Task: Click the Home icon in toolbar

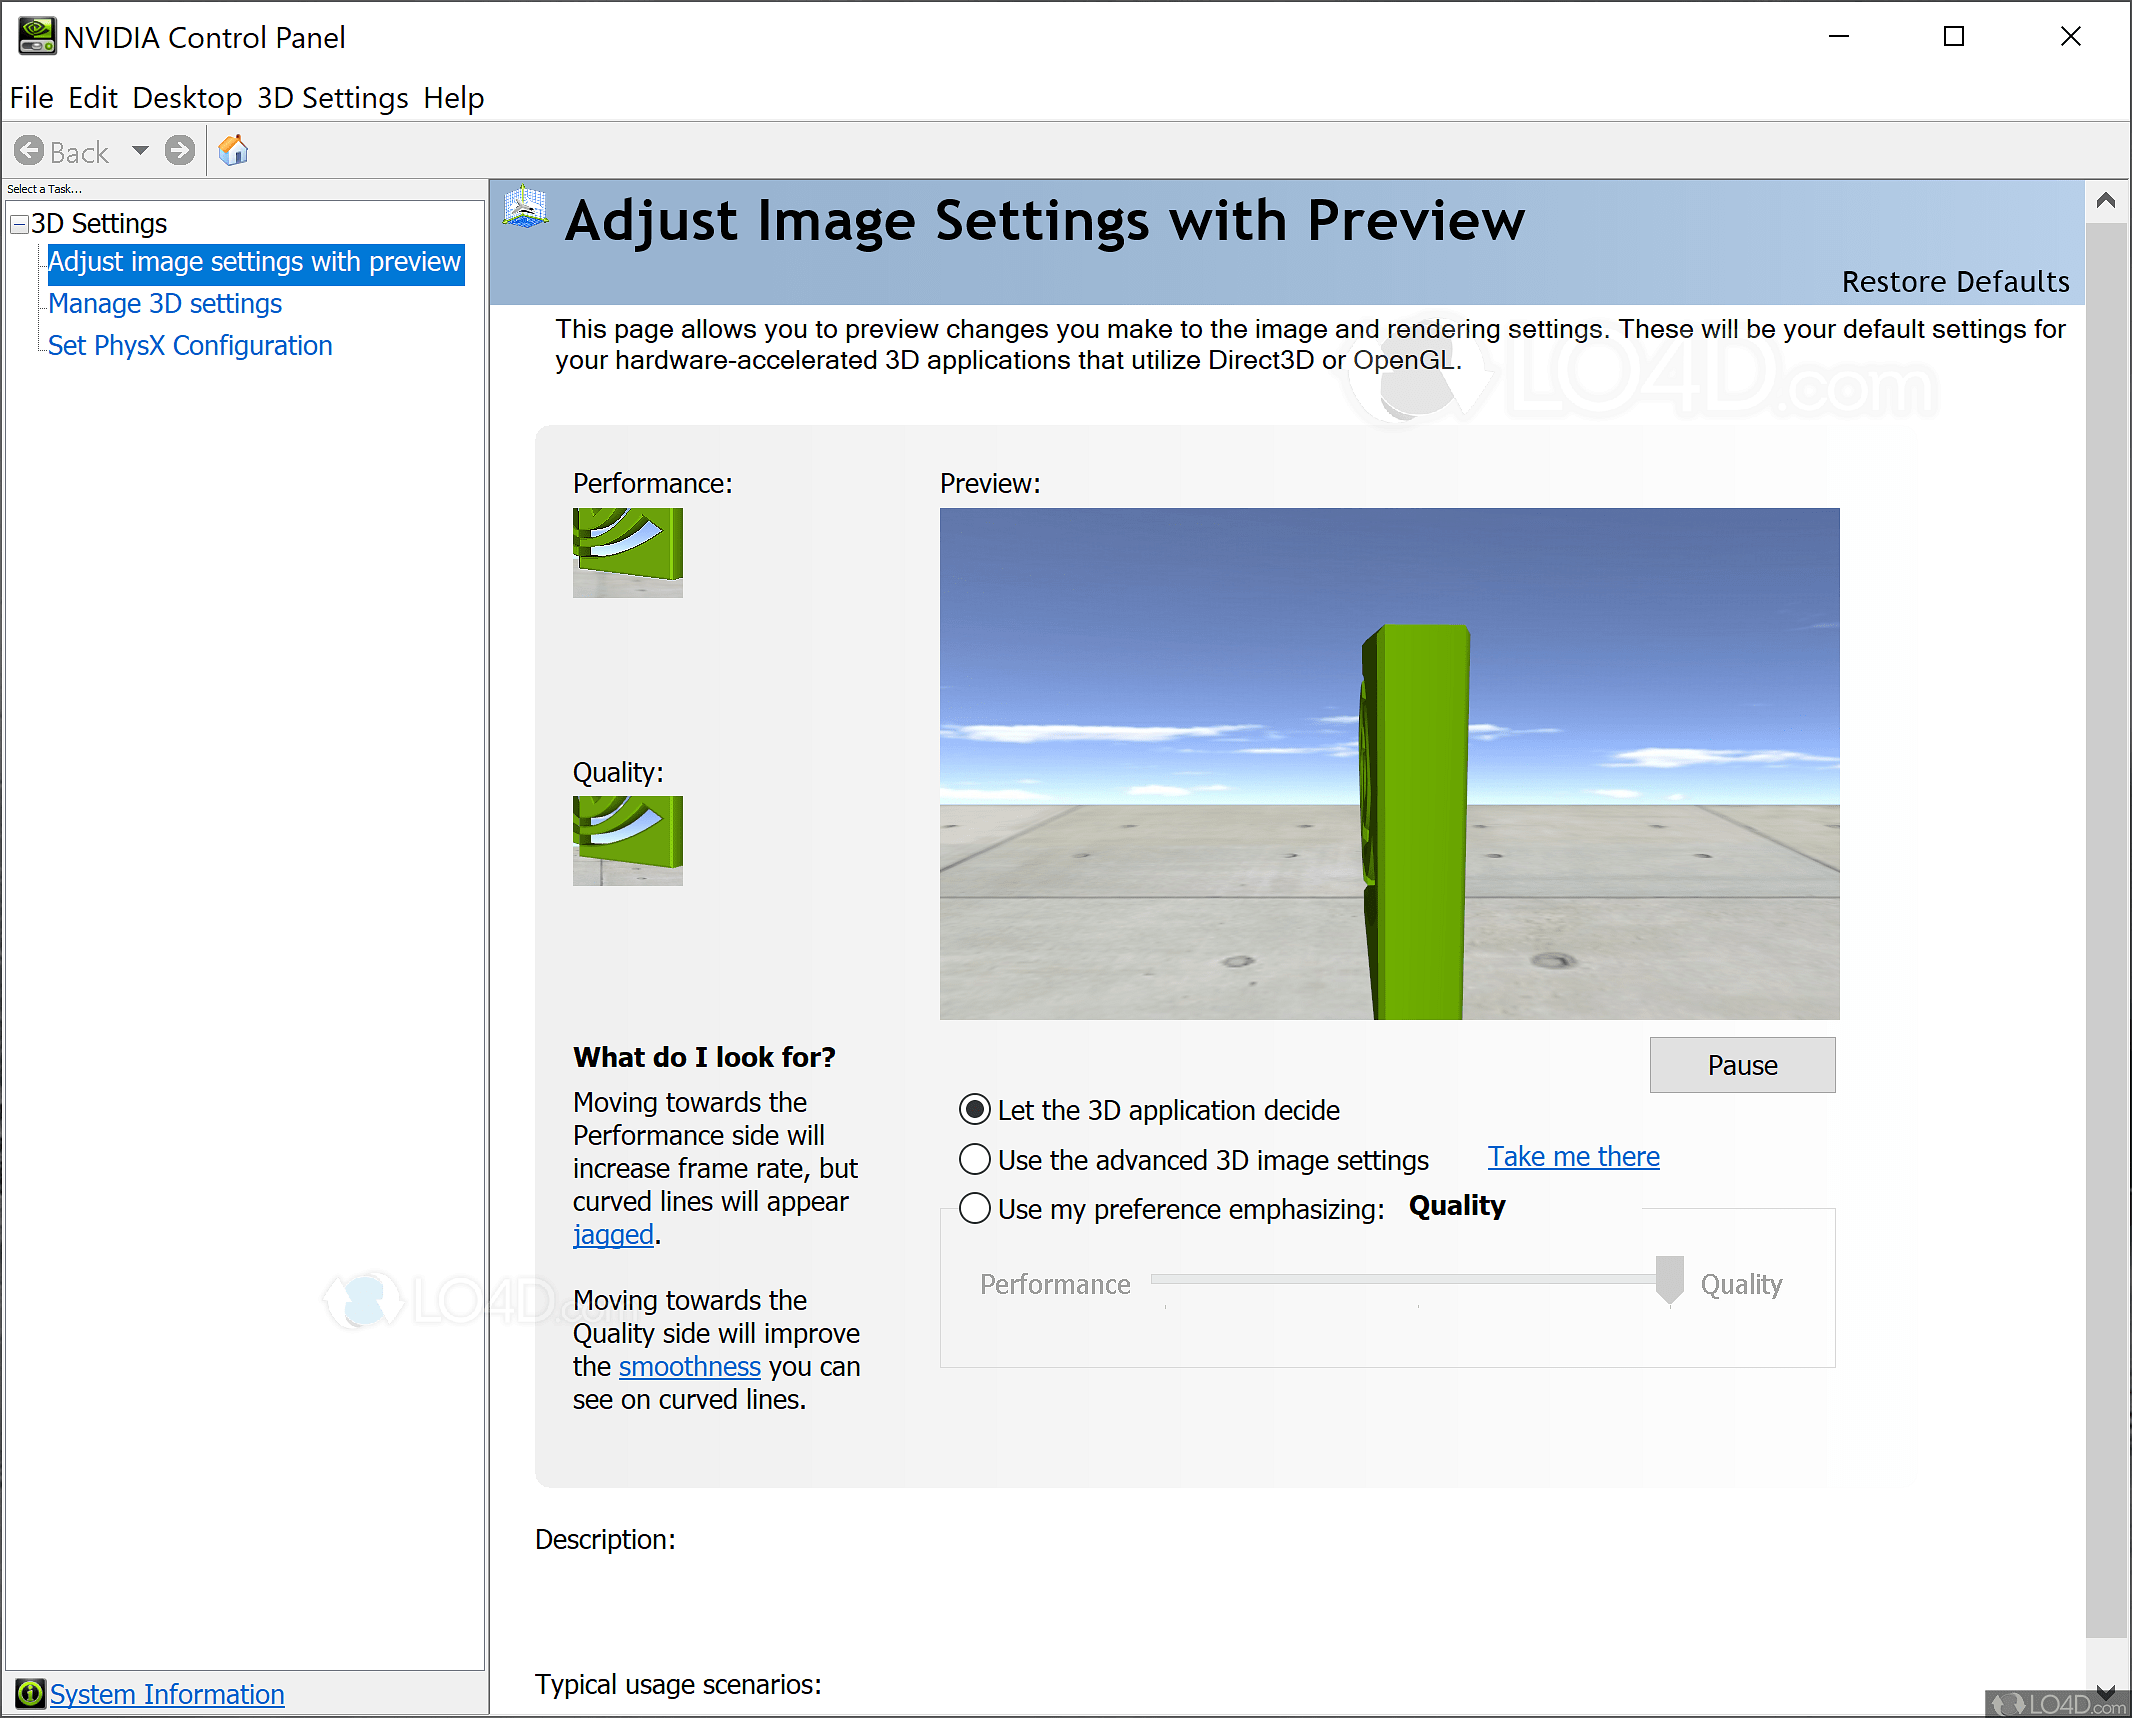Action: pos(233,151)
